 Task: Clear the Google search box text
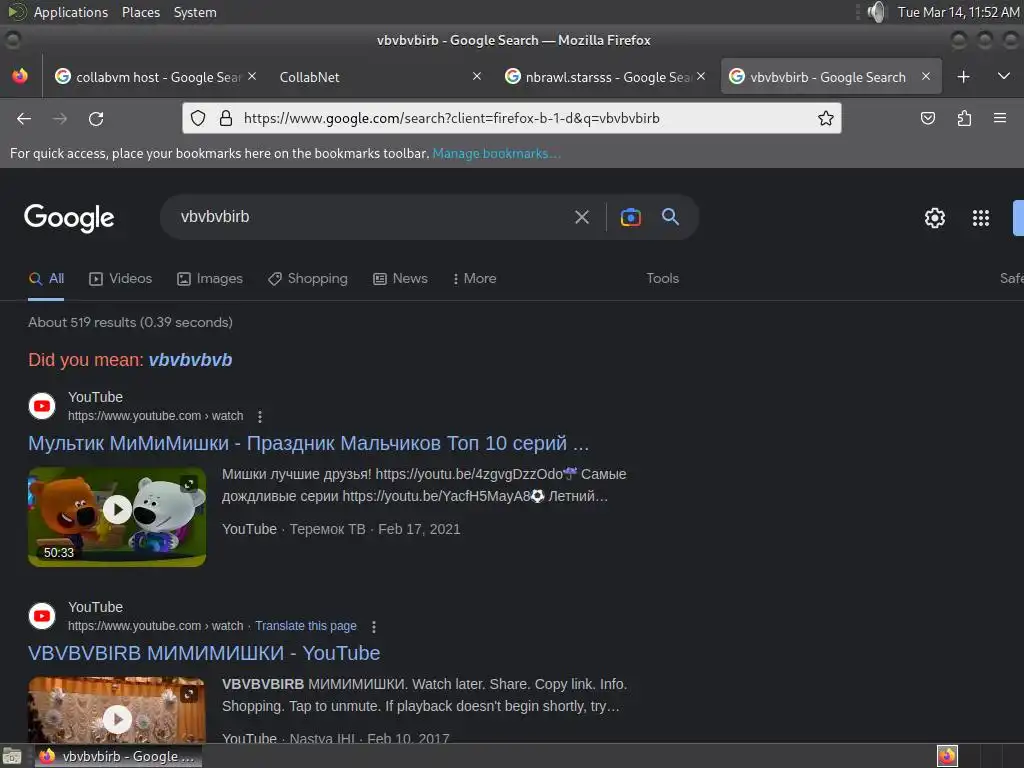[581, 217]
